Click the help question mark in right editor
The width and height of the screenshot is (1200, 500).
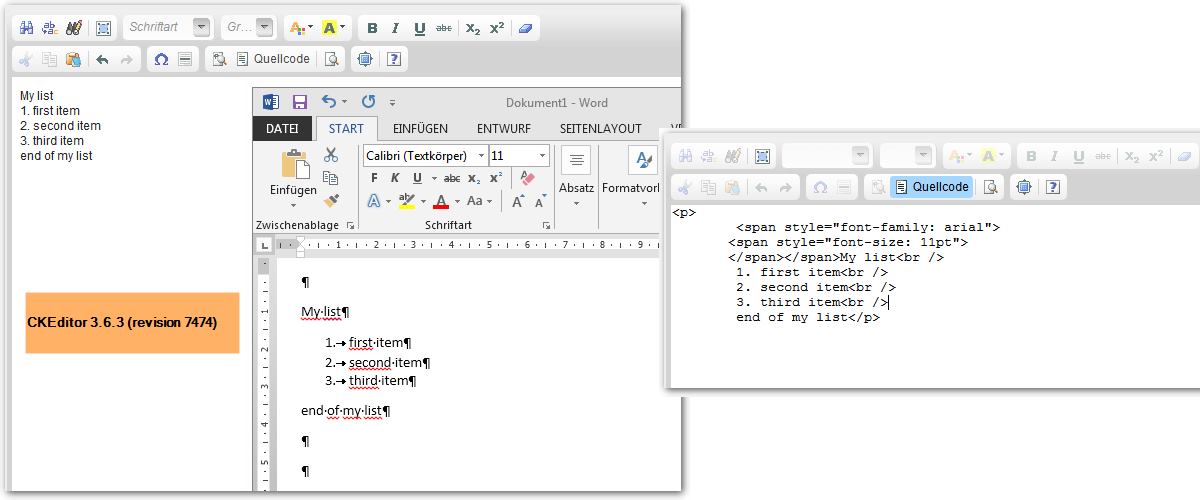tap(1051, 187)
